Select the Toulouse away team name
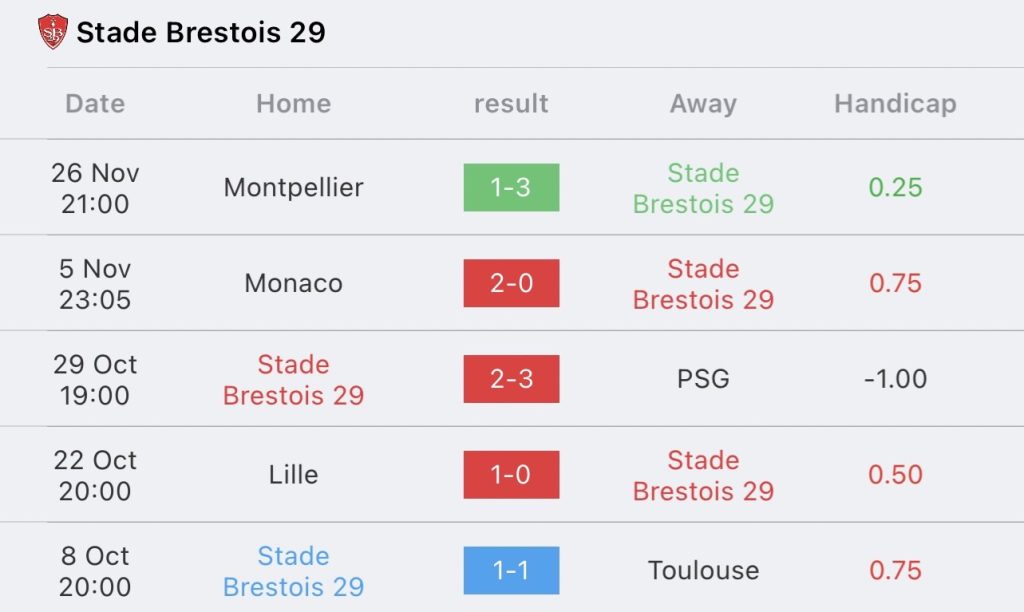Viewport: 1024px width, 612px height. coord(703,570)
